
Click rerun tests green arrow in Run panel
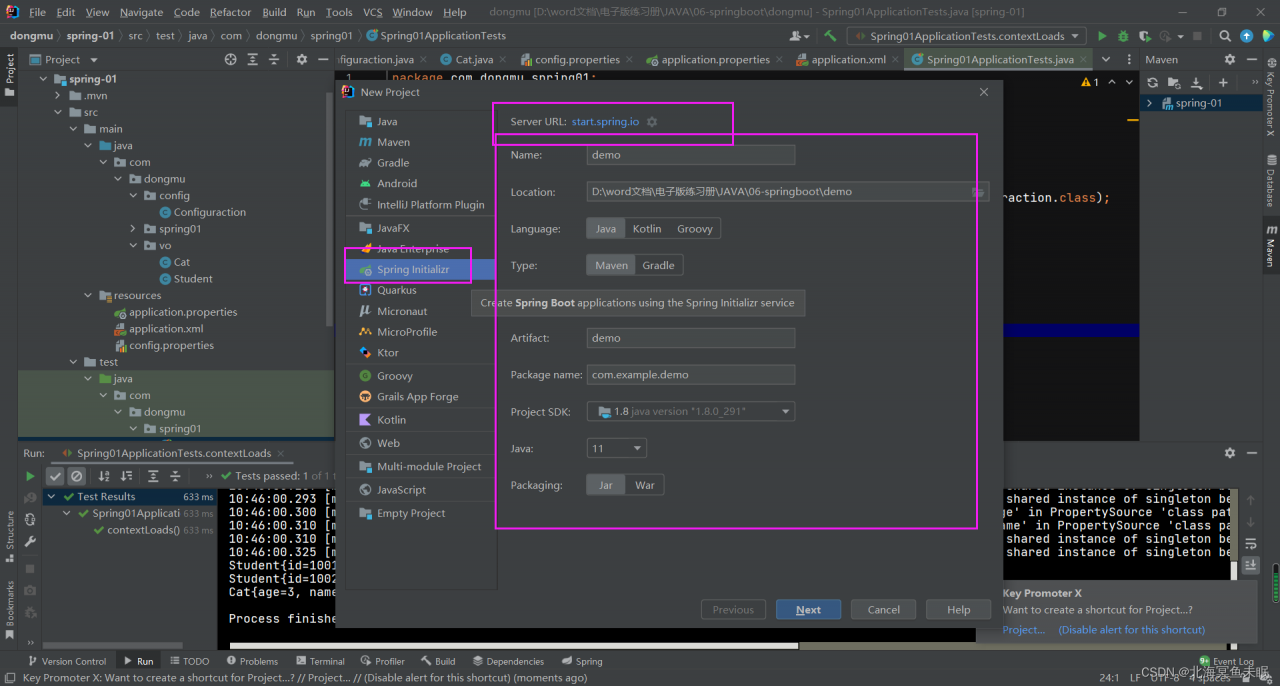click(x=30, y=476)
